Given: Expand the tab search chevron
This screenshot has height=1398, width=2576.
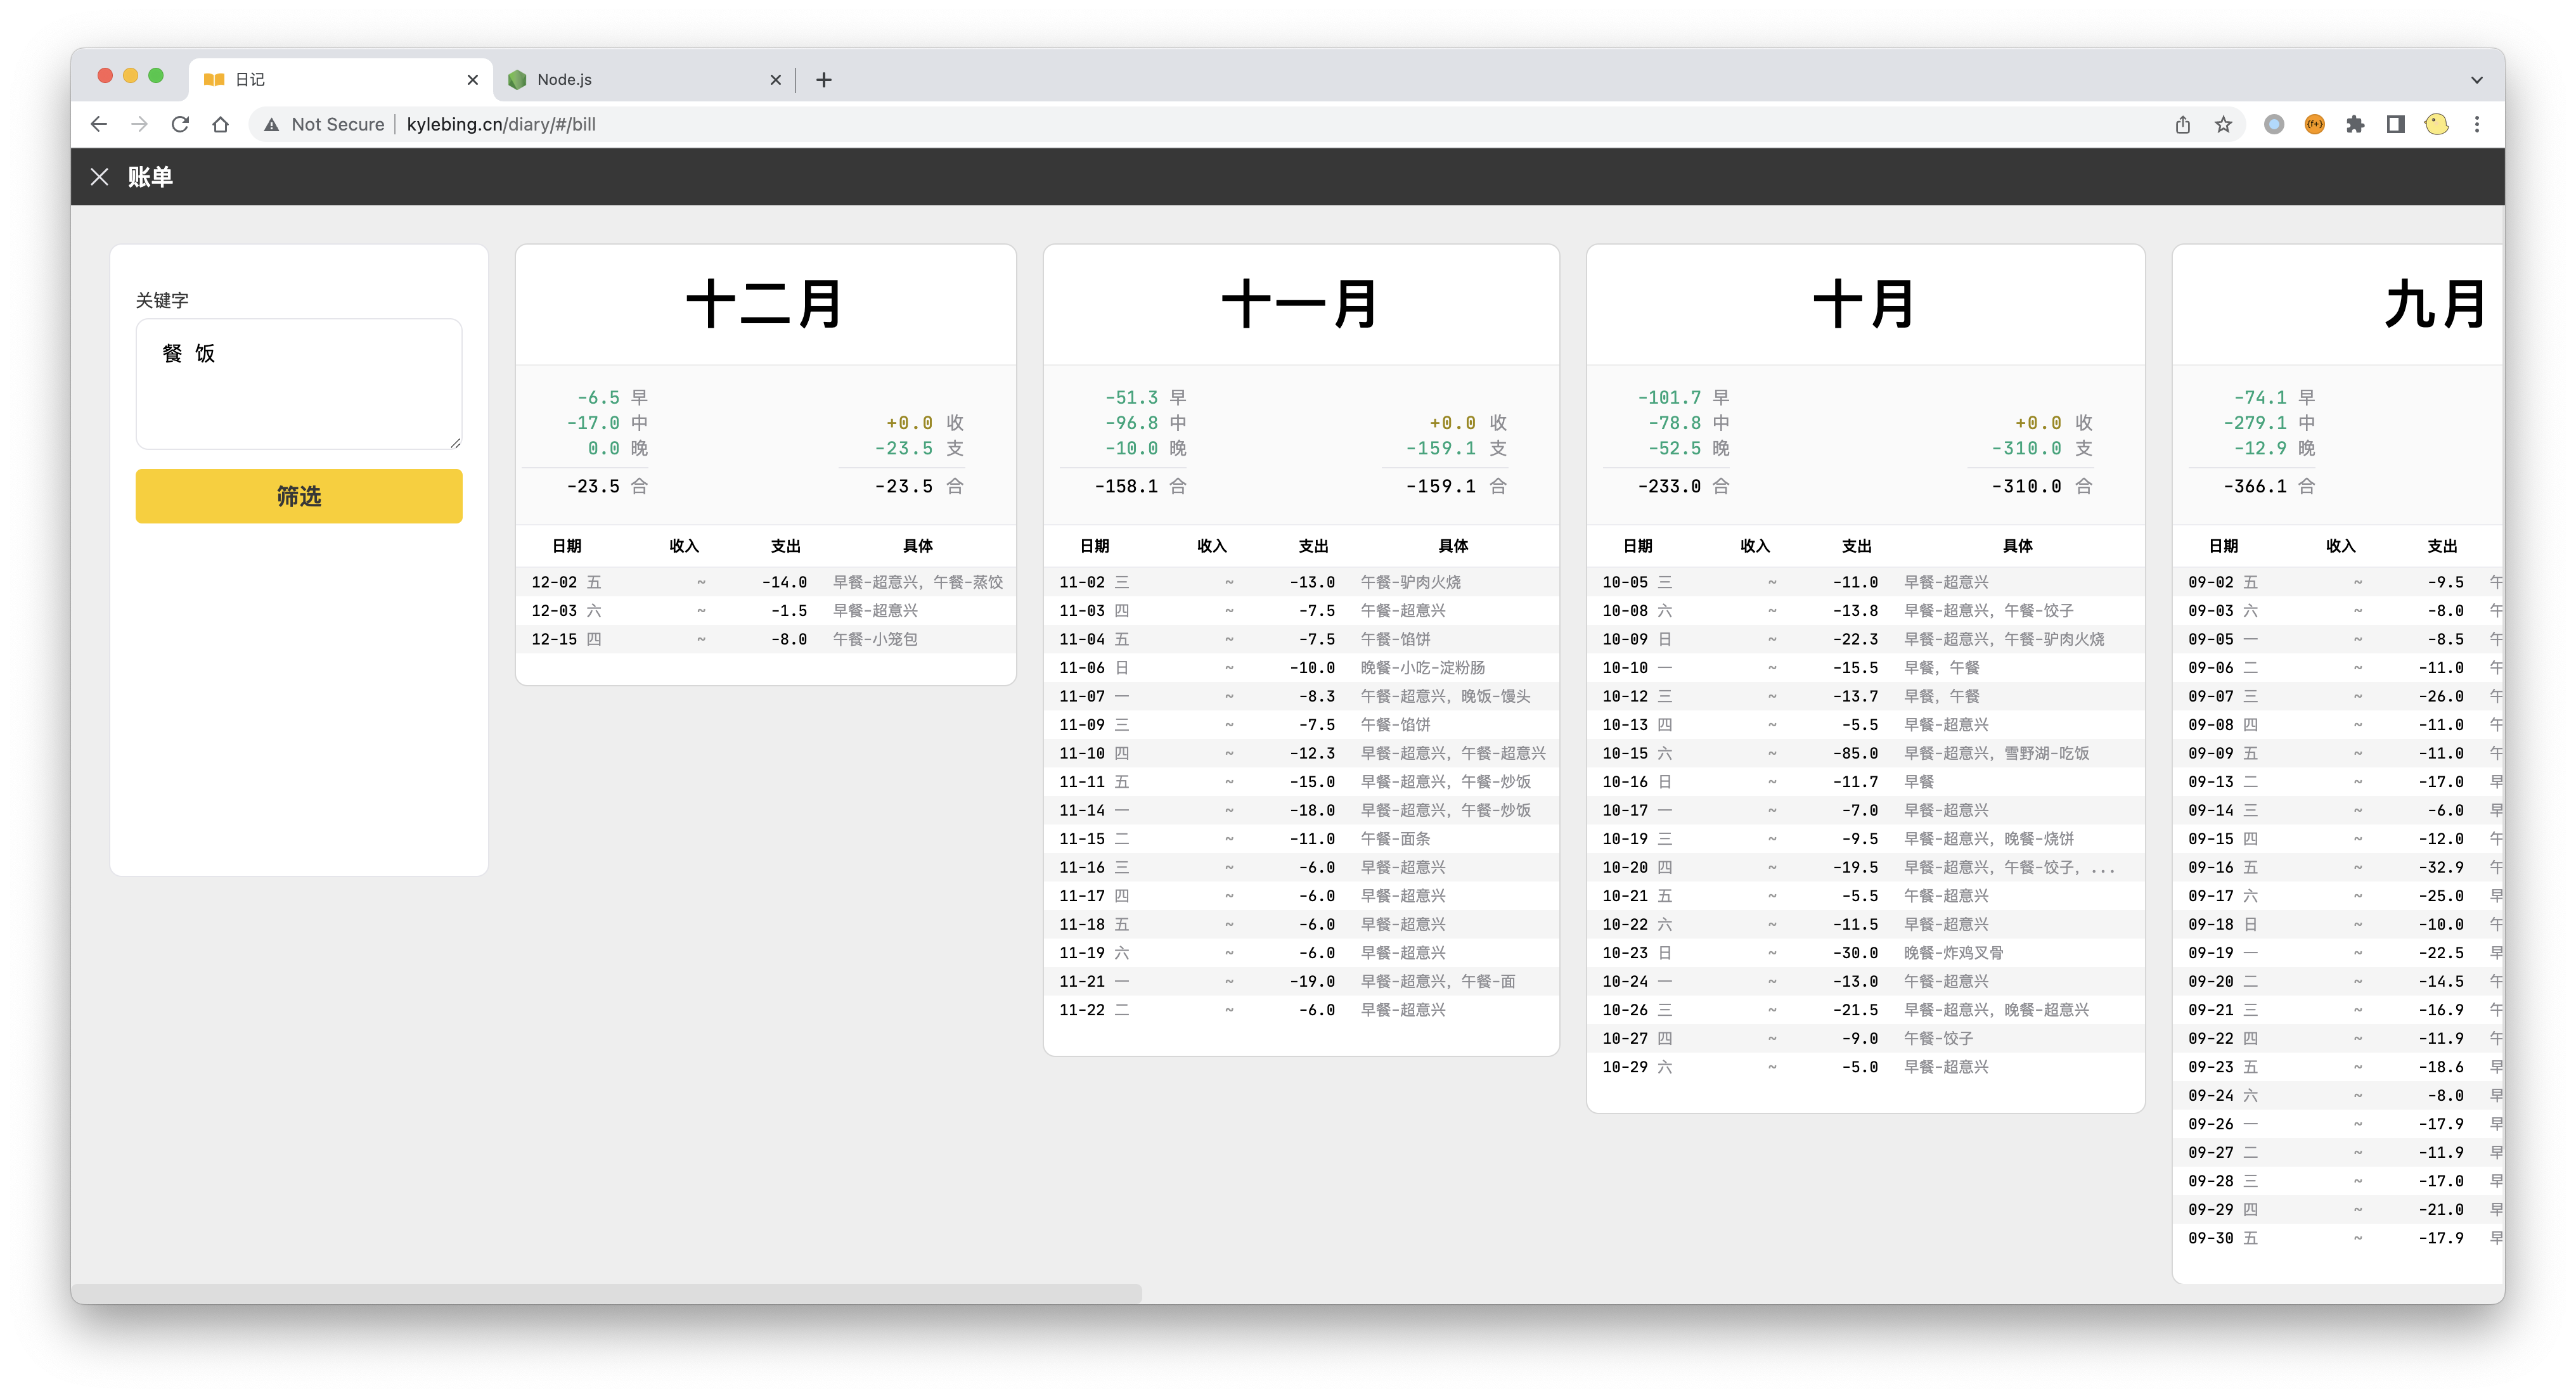Looking at the screenshot, I should click(2476, 80).
